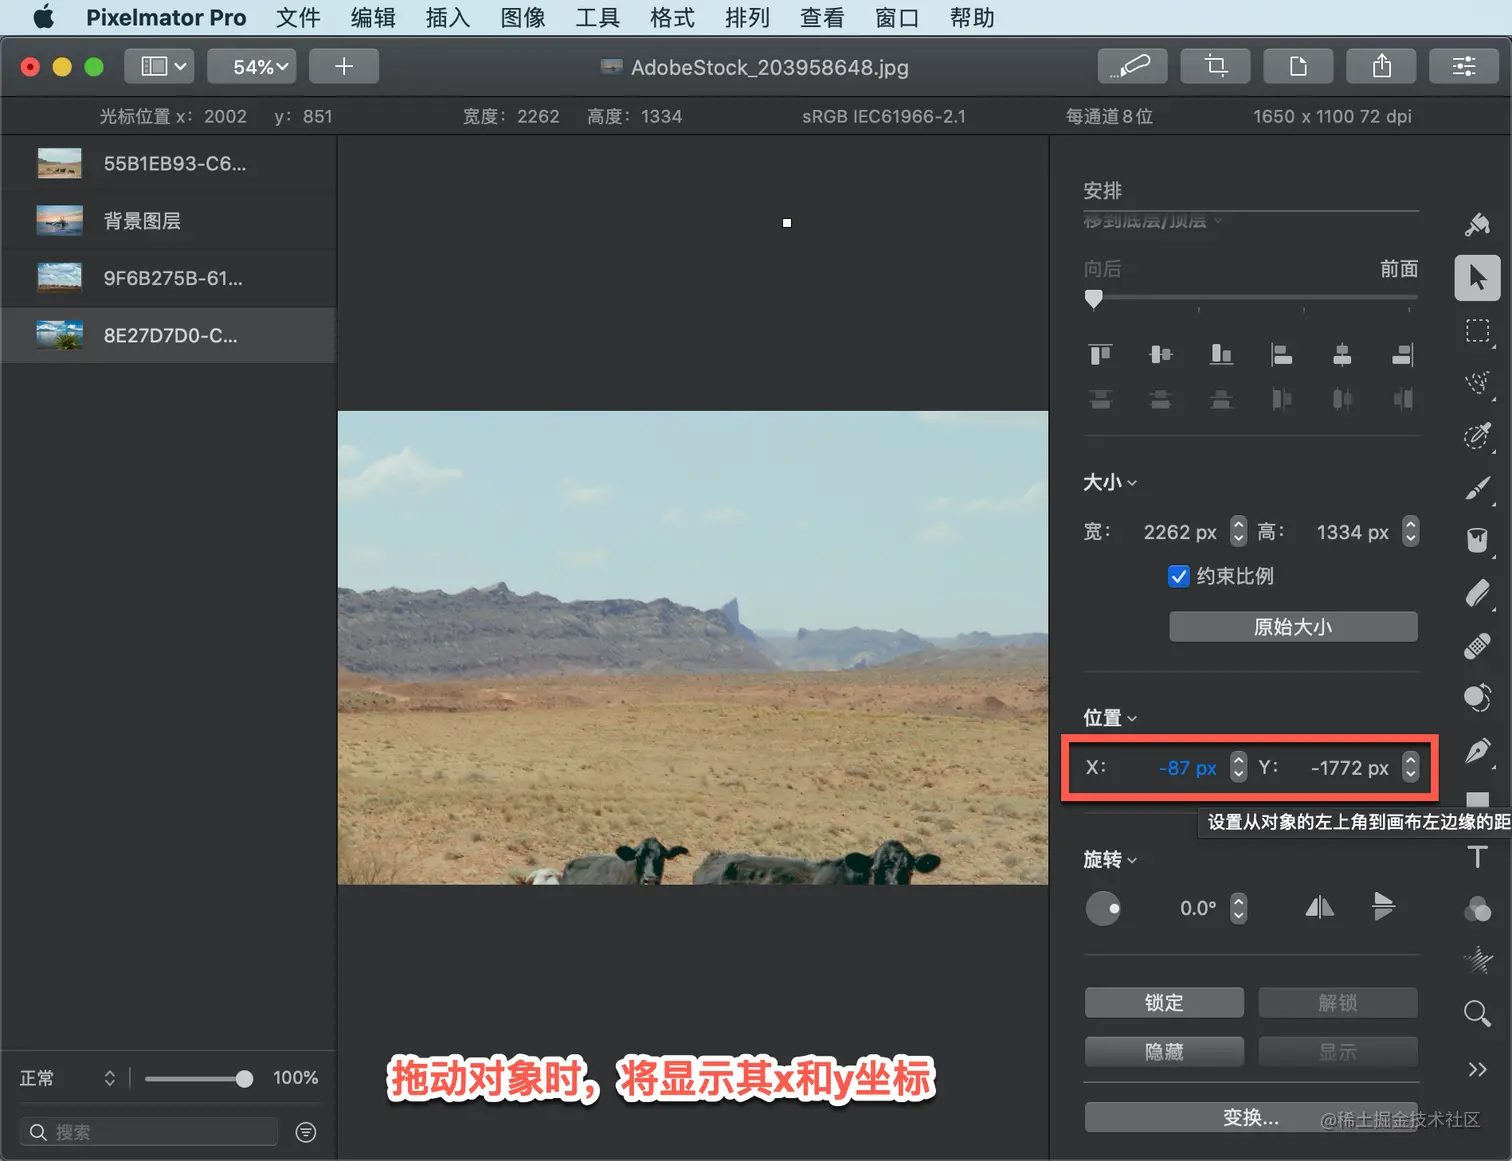Image resolution: width=1512 pixels, height=1161 pixels.
Task: Open the Color Adjustments tool
Action: click(x=1477, y=909)
